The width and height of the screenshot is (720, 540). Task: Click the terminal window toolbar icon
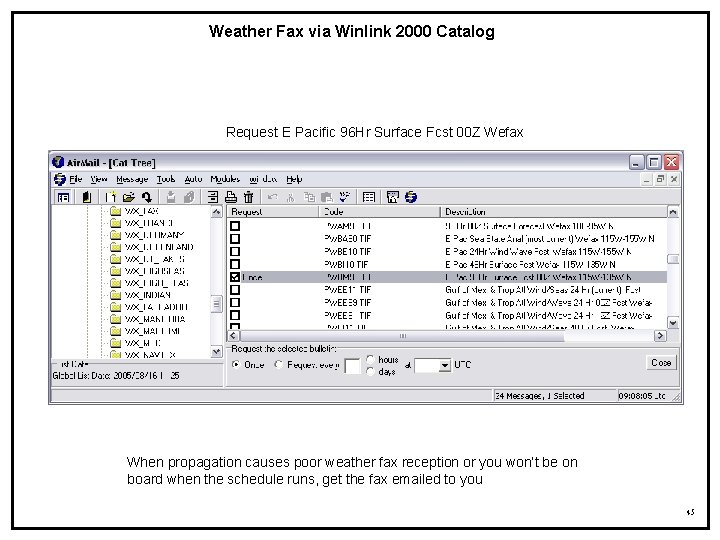(x=393, y=197)
